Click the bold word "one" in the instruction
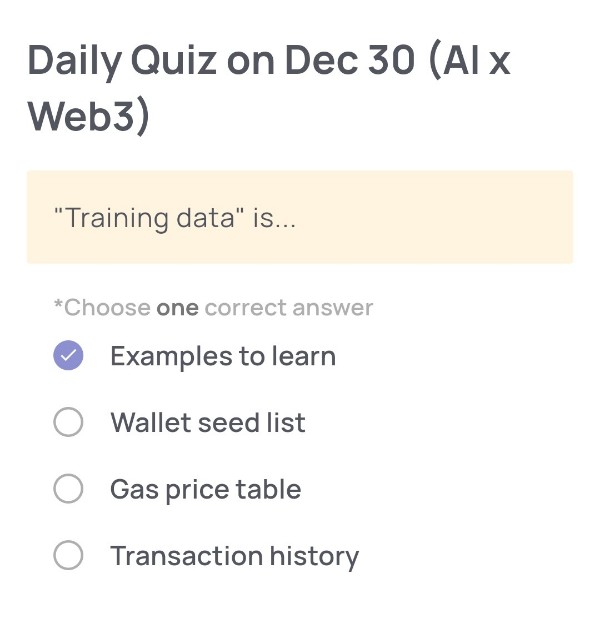This screenshot has height=629, width=600. [177, 307]
